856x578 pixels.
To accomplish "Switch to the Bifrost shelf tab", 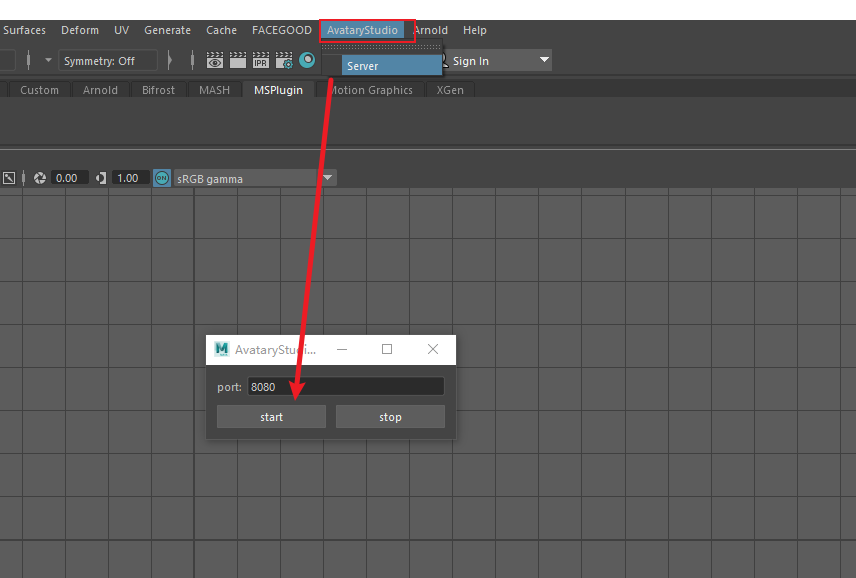I will coord(158,90).
